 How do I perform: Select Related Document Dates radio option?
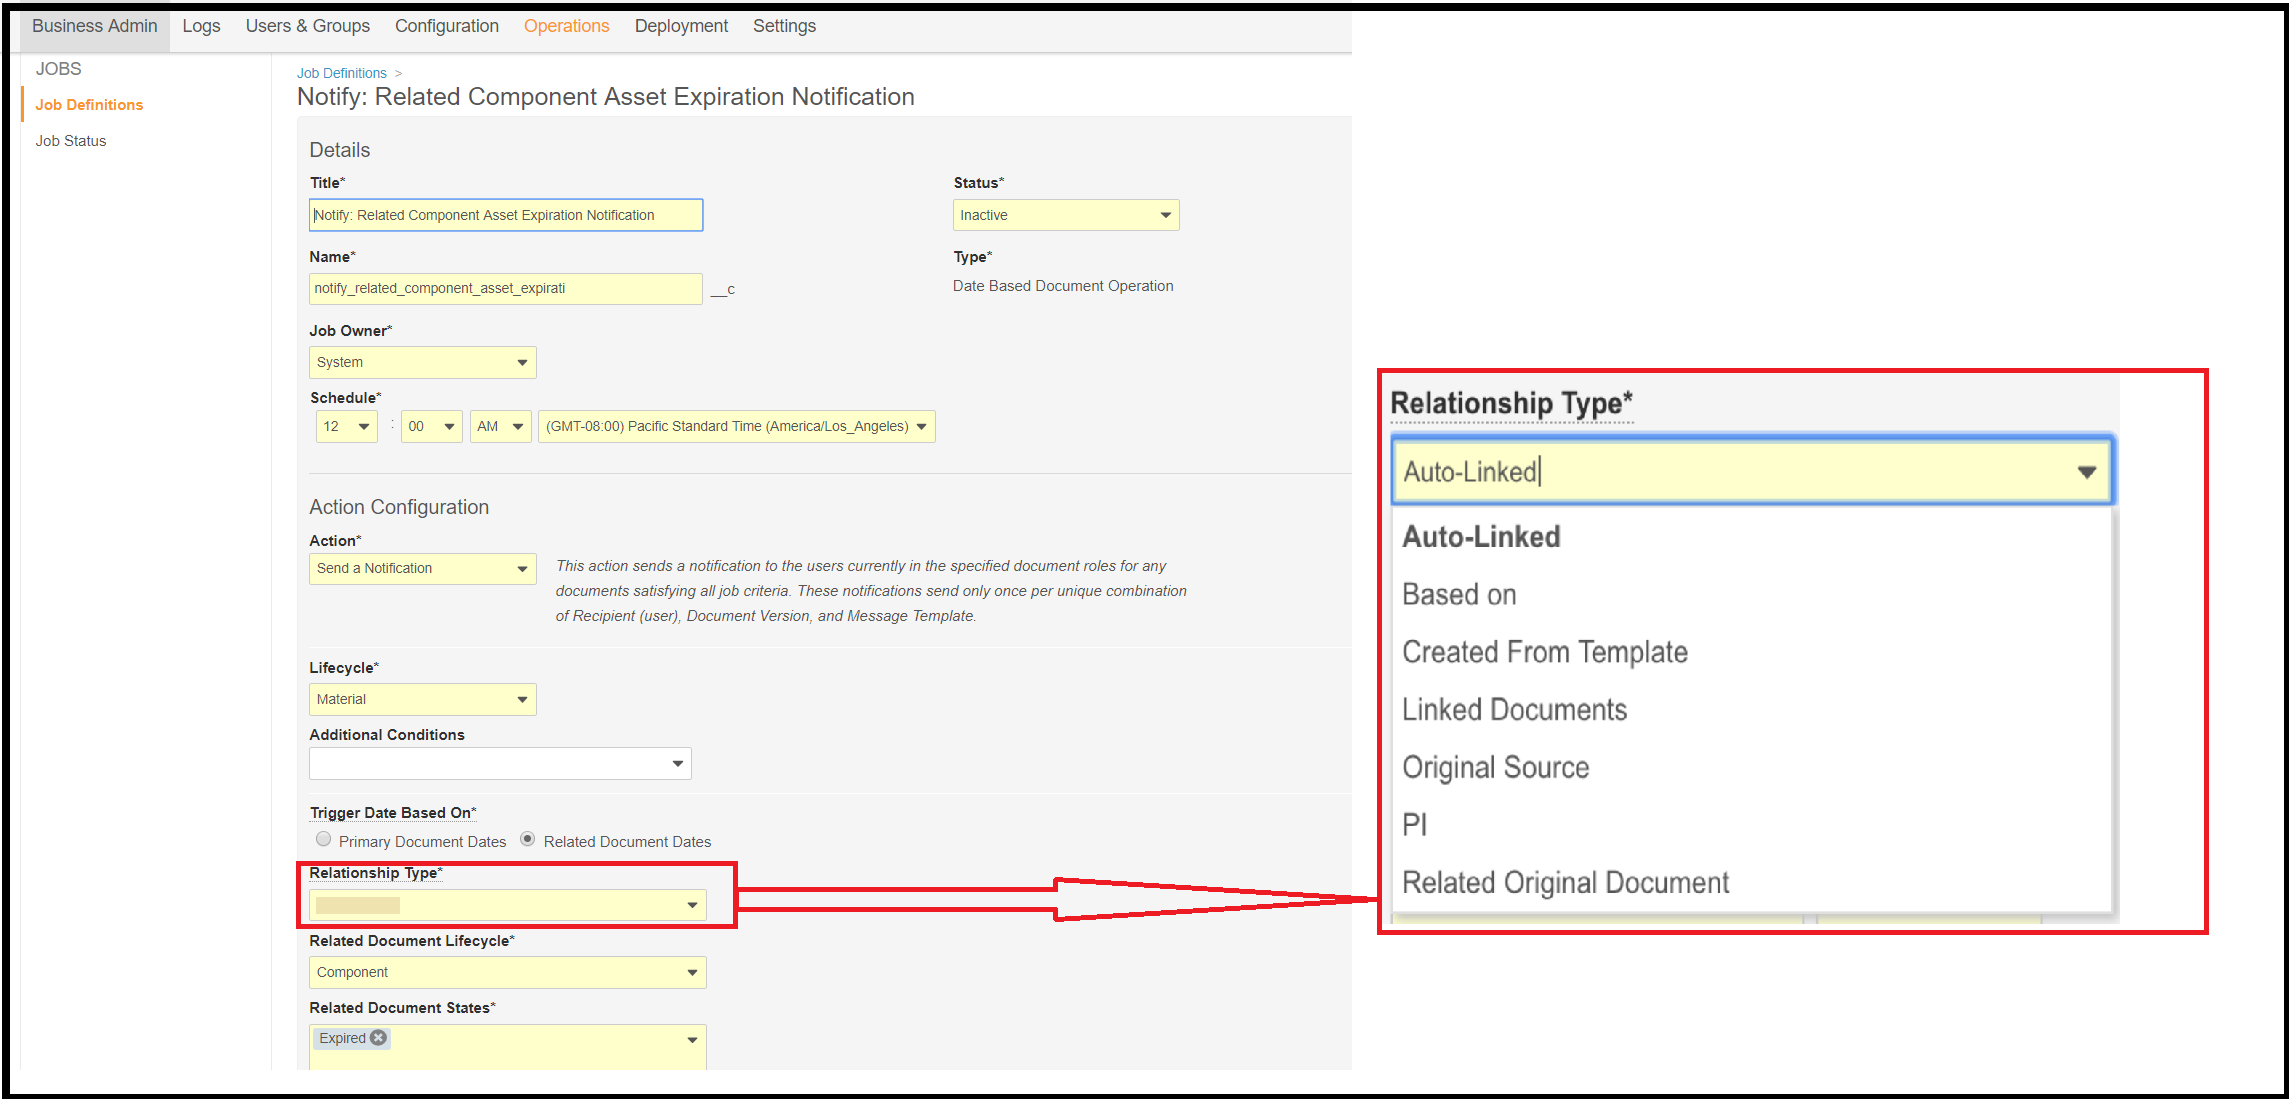click(x=527, y=840)
